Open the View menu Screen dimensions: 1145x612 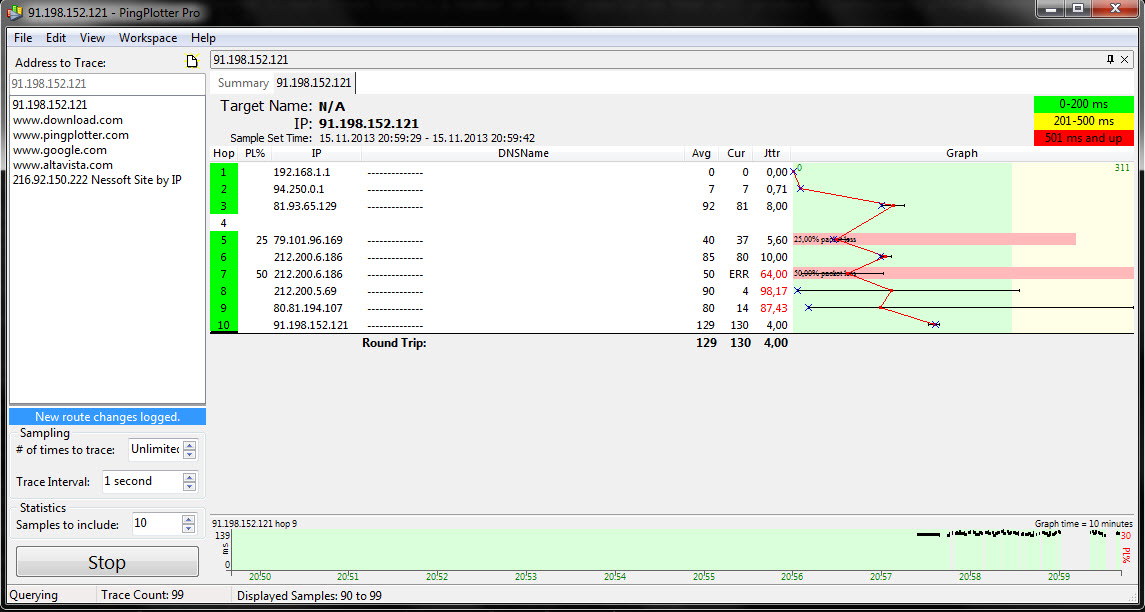[x=92, y=38]
